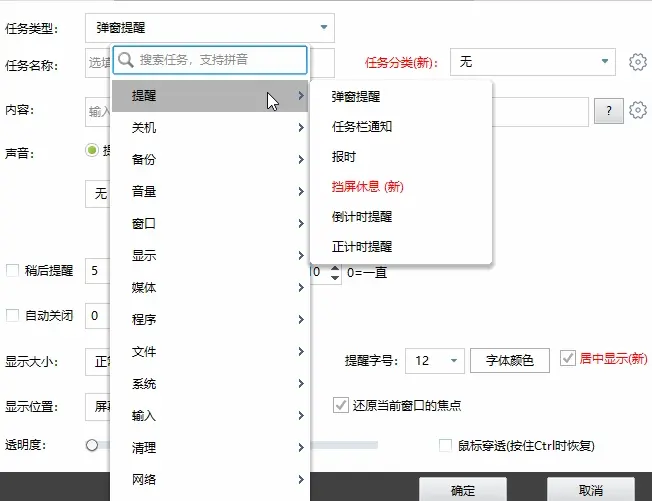The width and height of the screenshot is (652, 501).
Task: Expand the 系统 menu category
Action: (210, 384)
